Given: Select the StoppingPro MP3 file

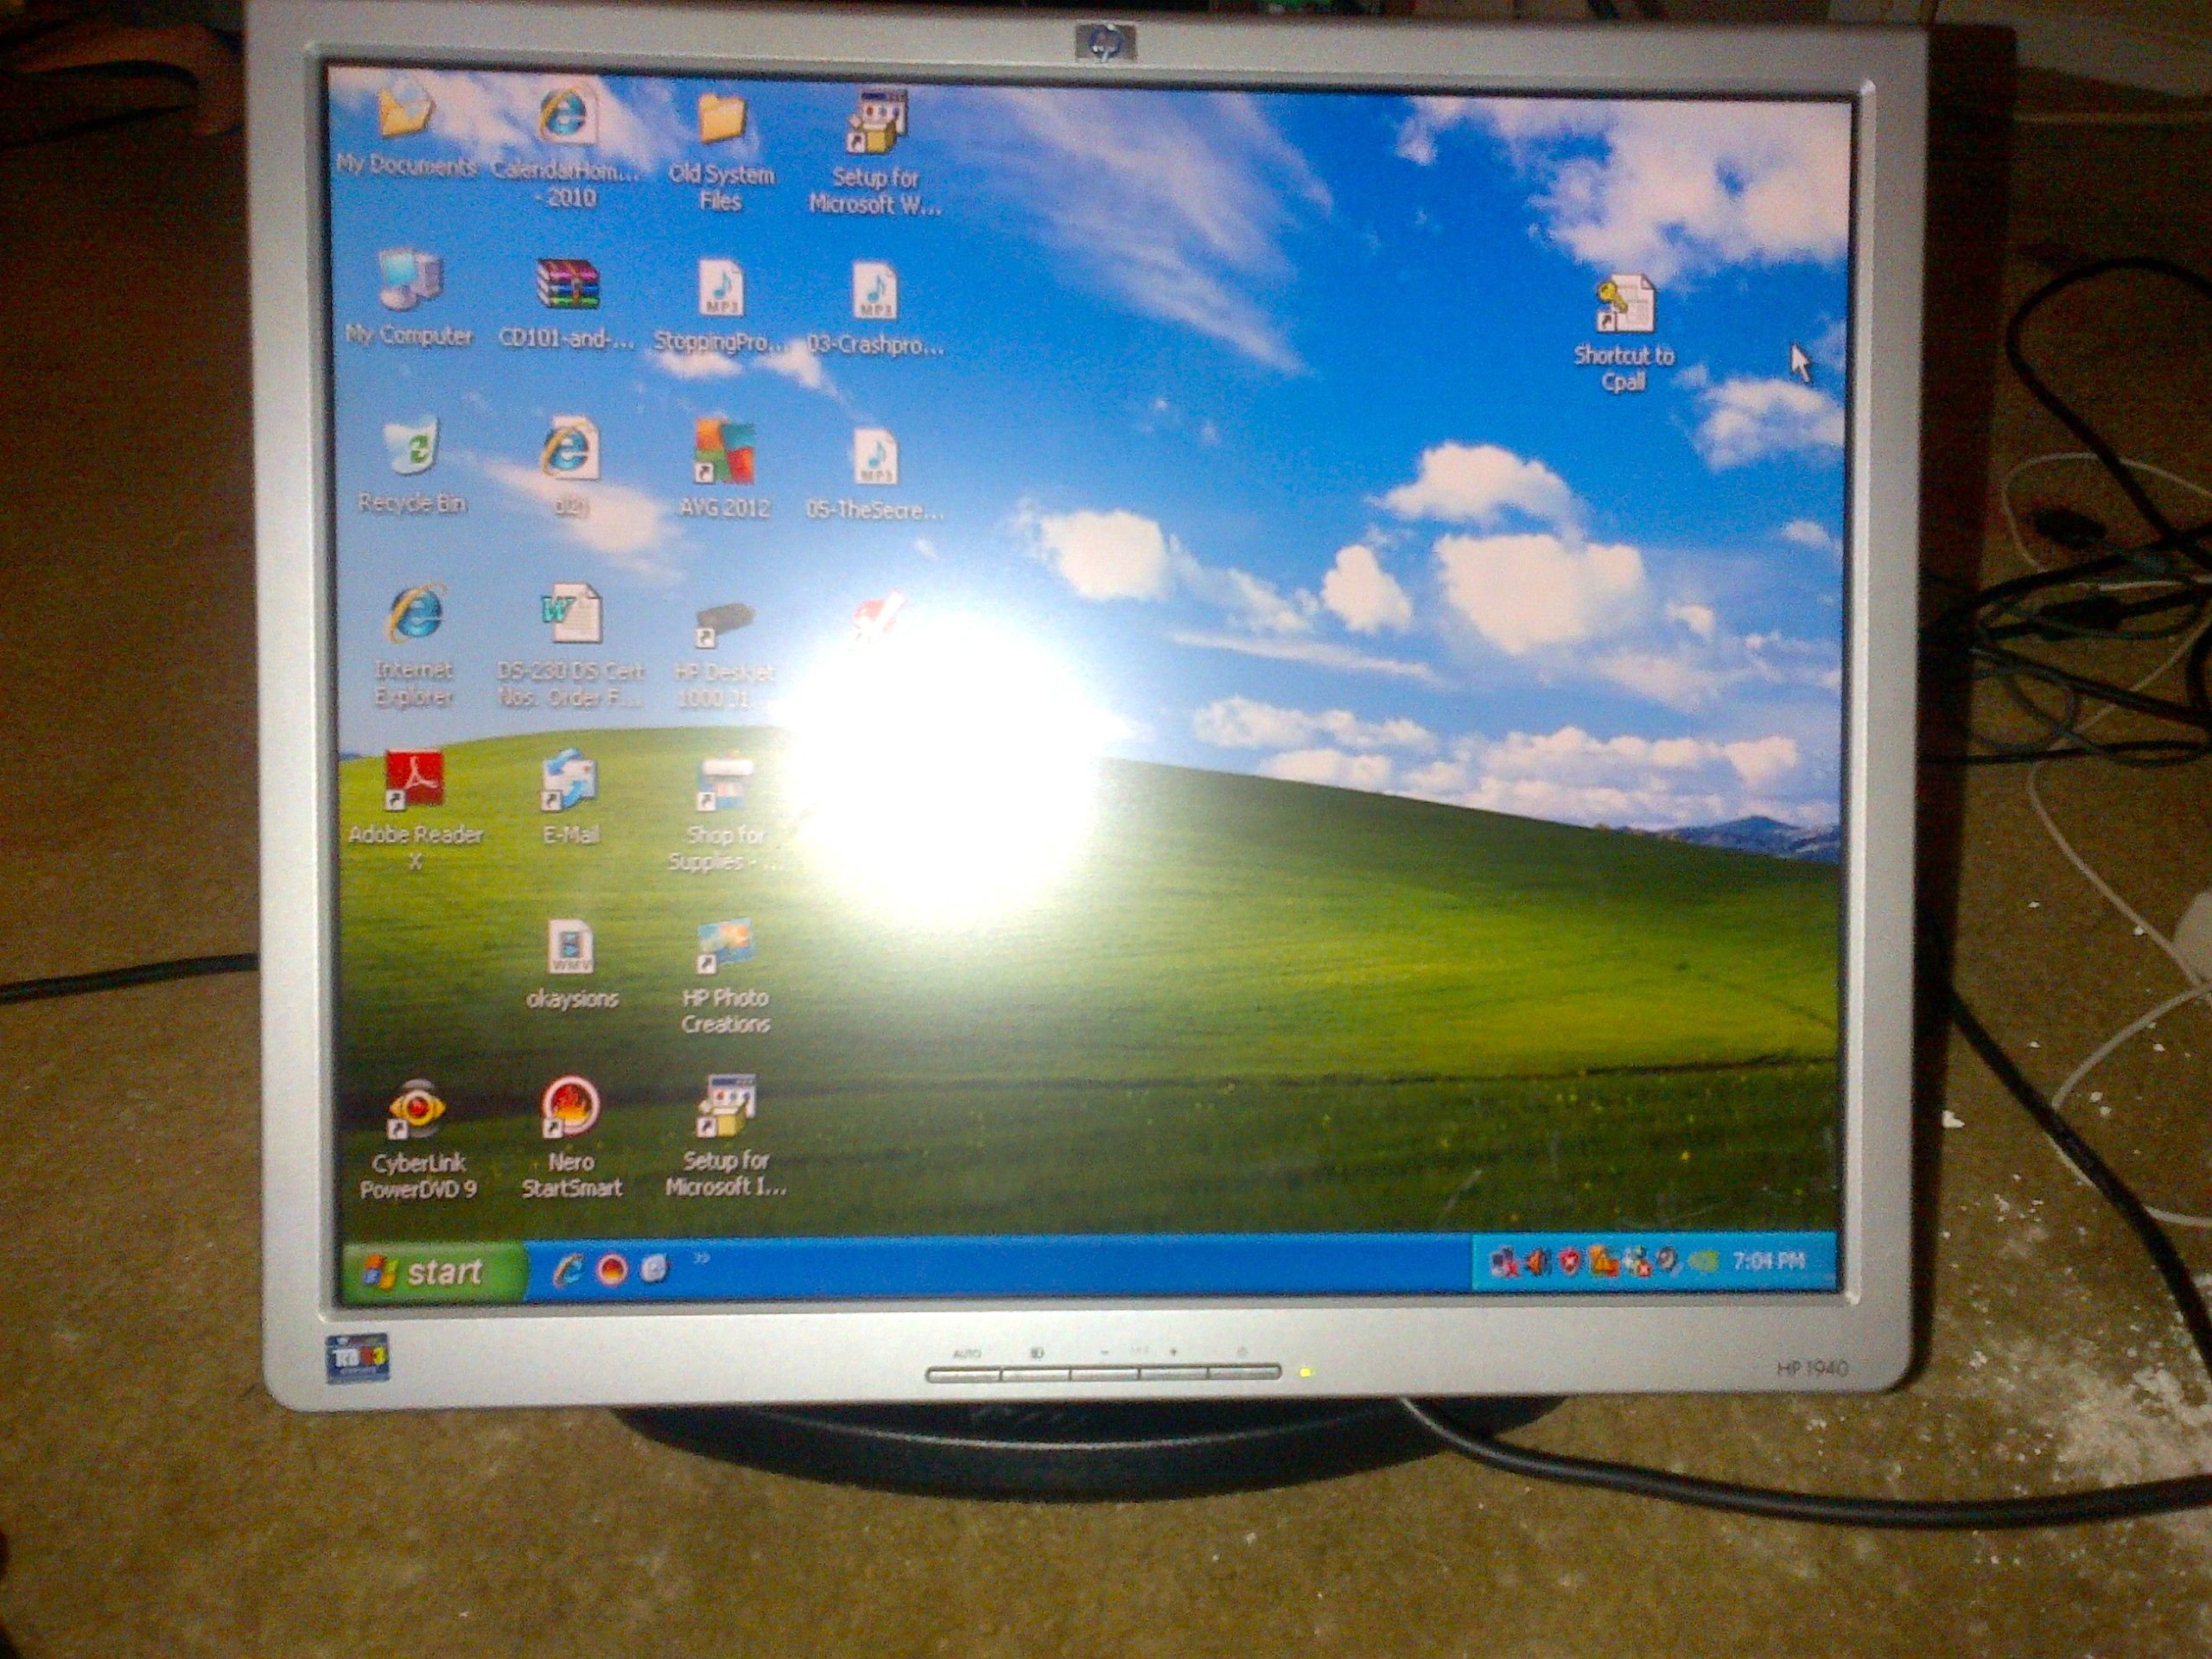Looking at the screenshot, I should 720,290.
